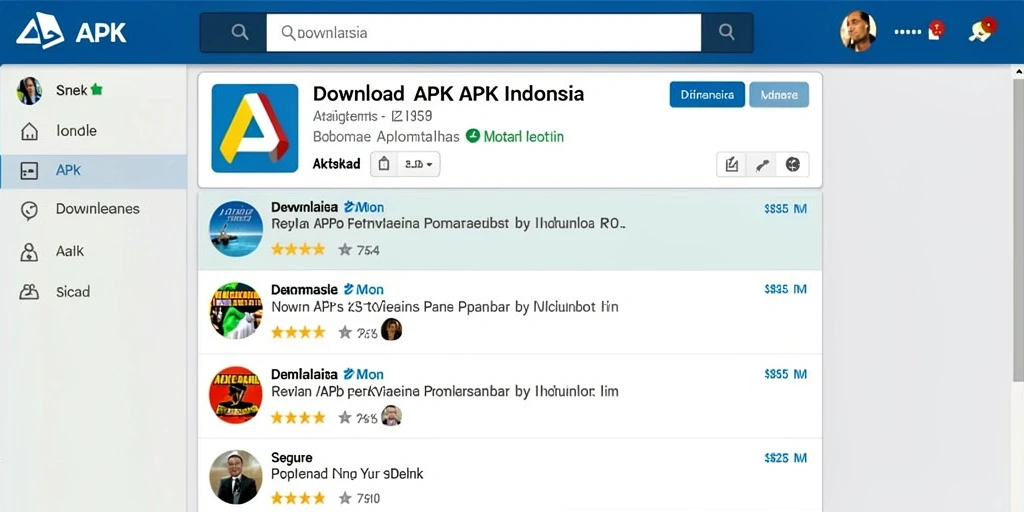Click the pen icon in app card
The image size is (1024, 512).
pyautogui.click(x=761, y=165)
